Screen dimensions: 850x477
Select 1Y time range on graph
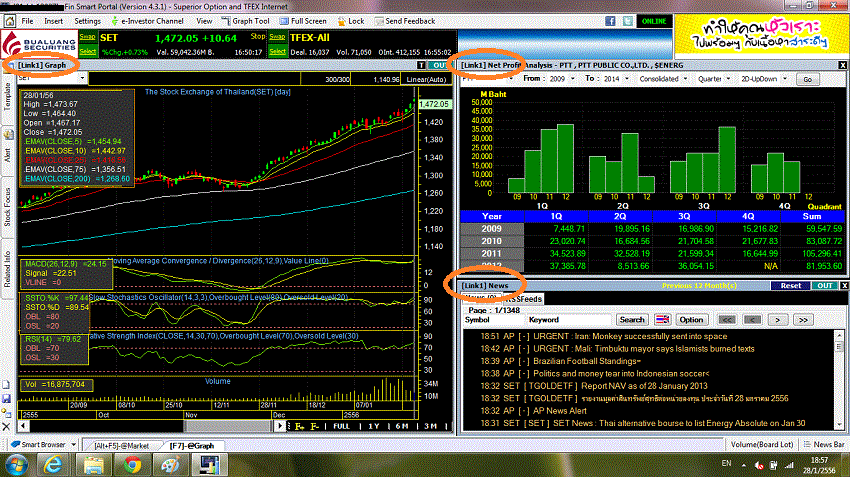pos(374,427)
